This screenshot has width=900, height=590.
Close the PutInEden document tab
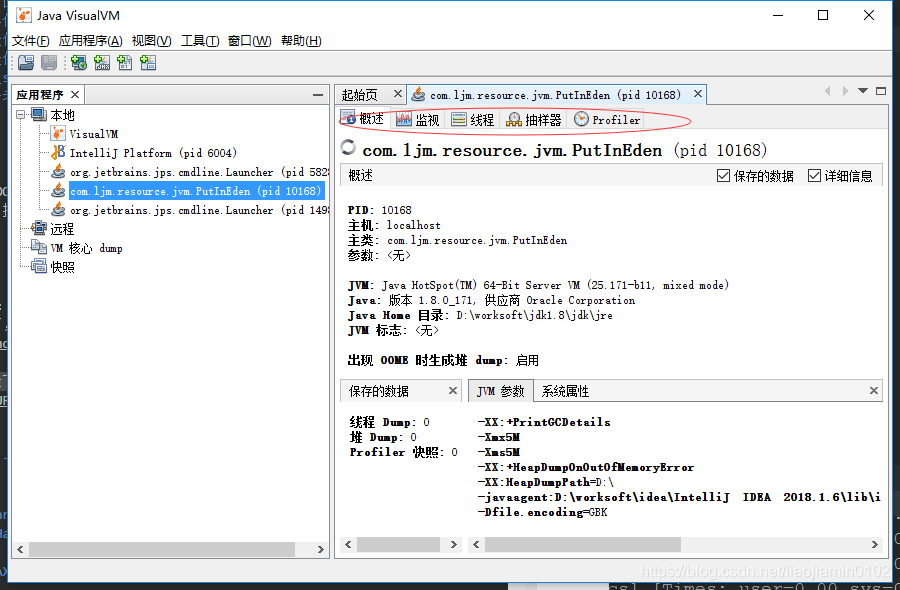pyautogui.click(x=697, y=94)
